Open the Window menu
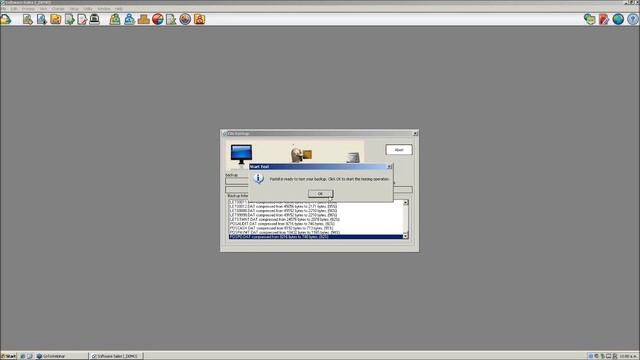640x360 pixels. click(104, 9)
